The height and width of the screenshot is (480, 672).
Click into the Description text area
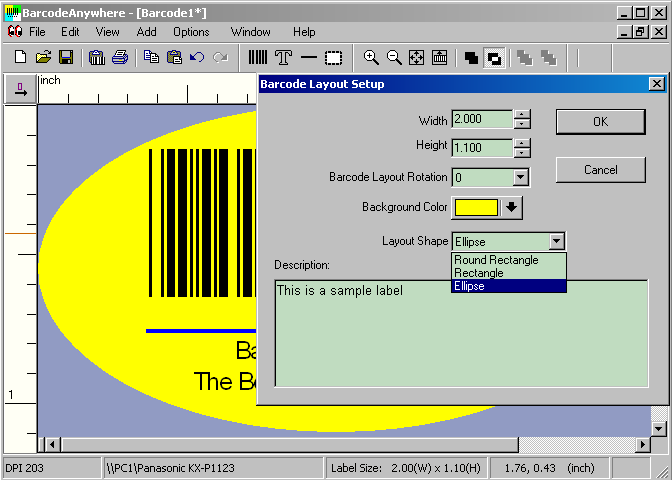click(461, 333)
